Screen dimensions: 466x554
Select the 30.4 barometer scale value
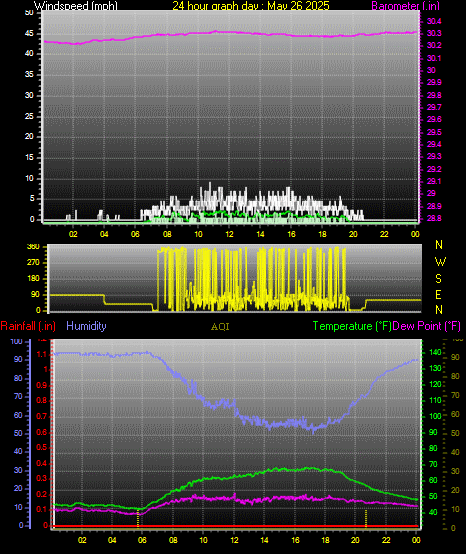(x=434, y=22)
